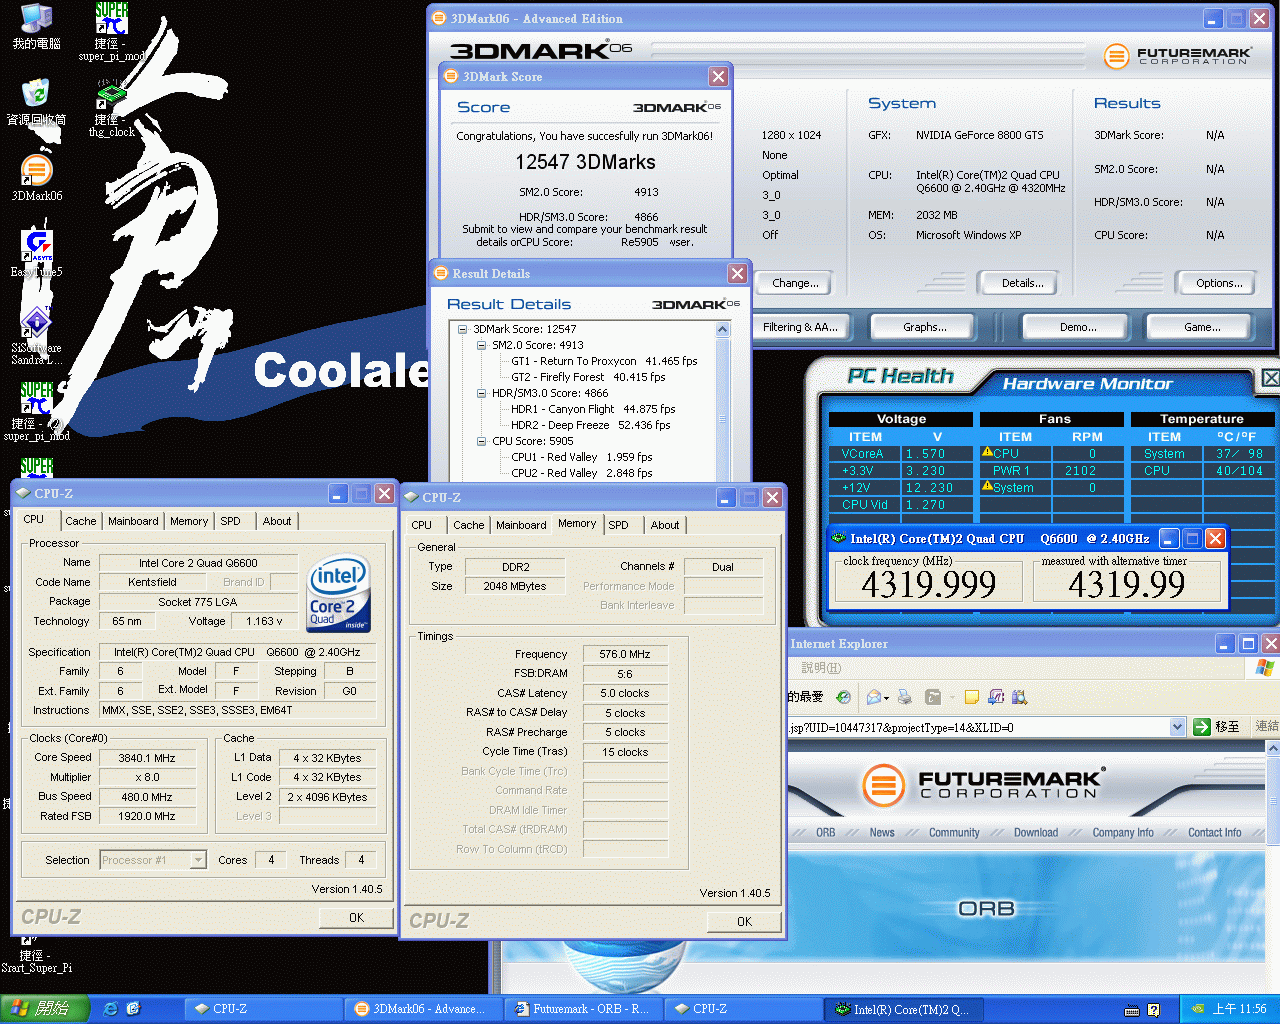
Task: Click the Internet Explorer quick launch icon
Action: point(111,1009)
